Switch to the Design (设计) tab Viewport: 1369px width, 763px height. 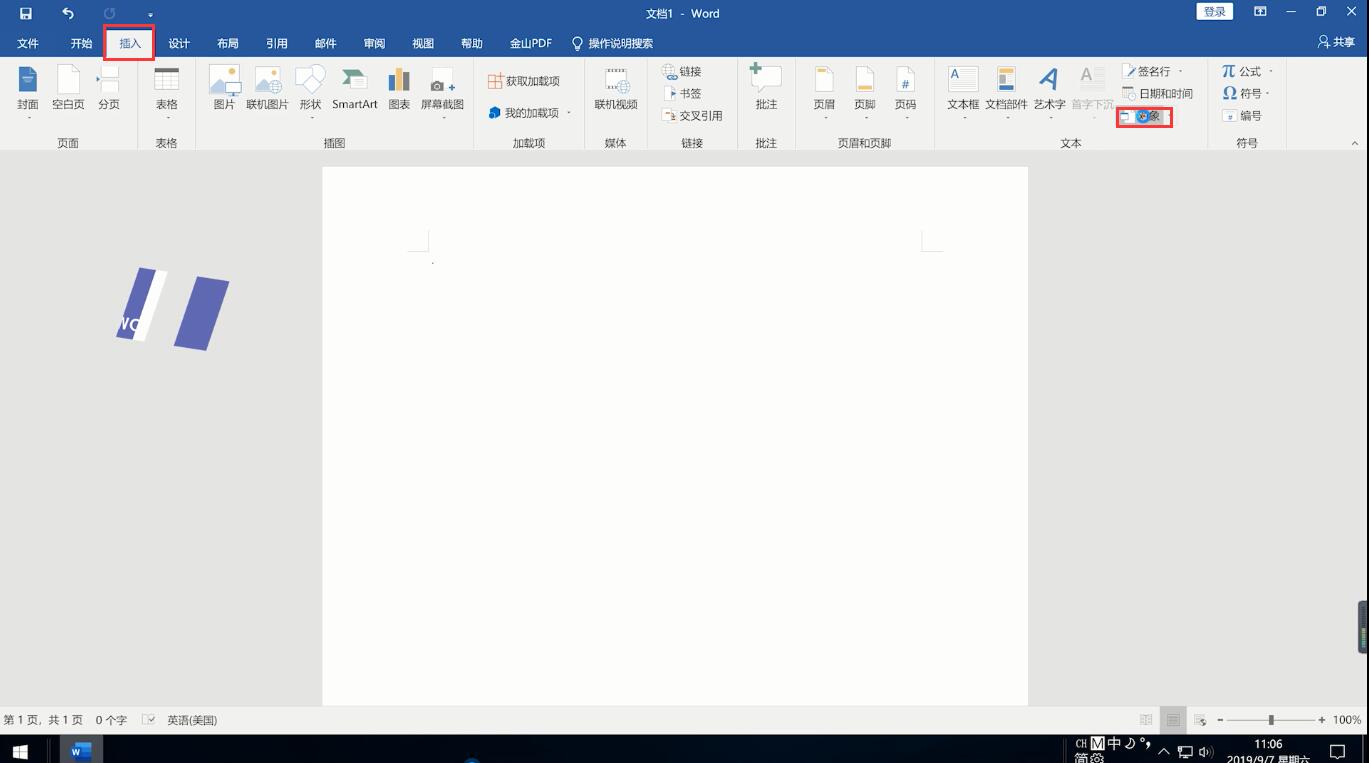coord(179,43)
